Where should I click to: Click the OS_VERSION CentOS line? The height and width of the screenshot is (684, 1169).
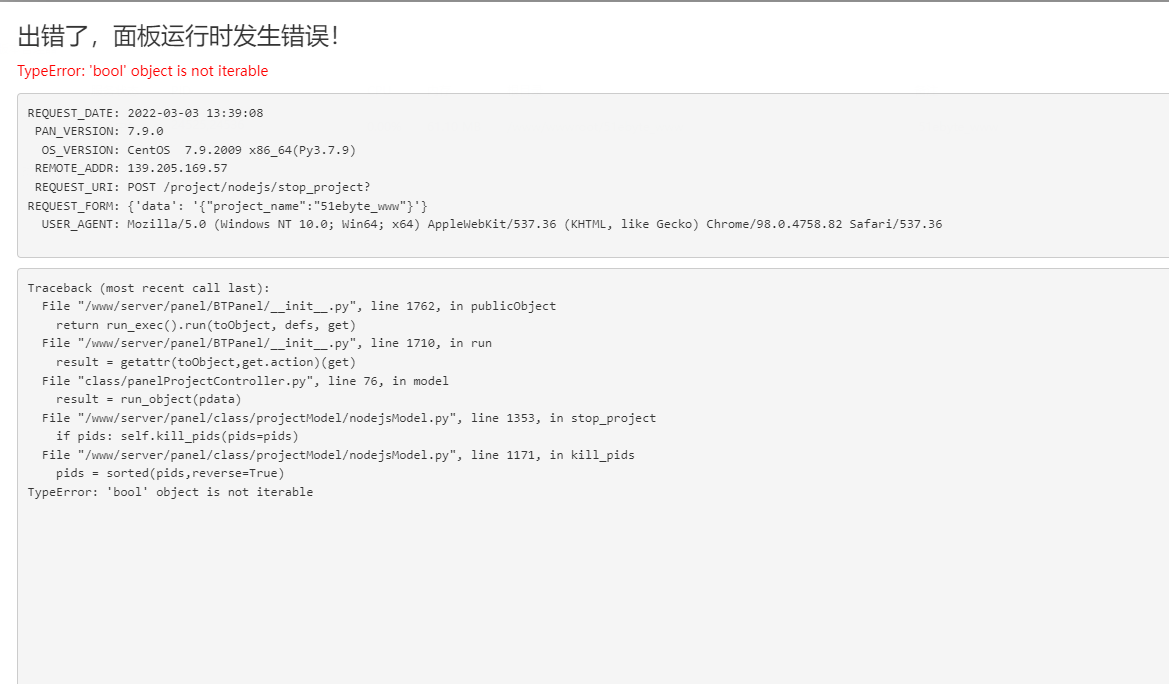tap(198, 150)
